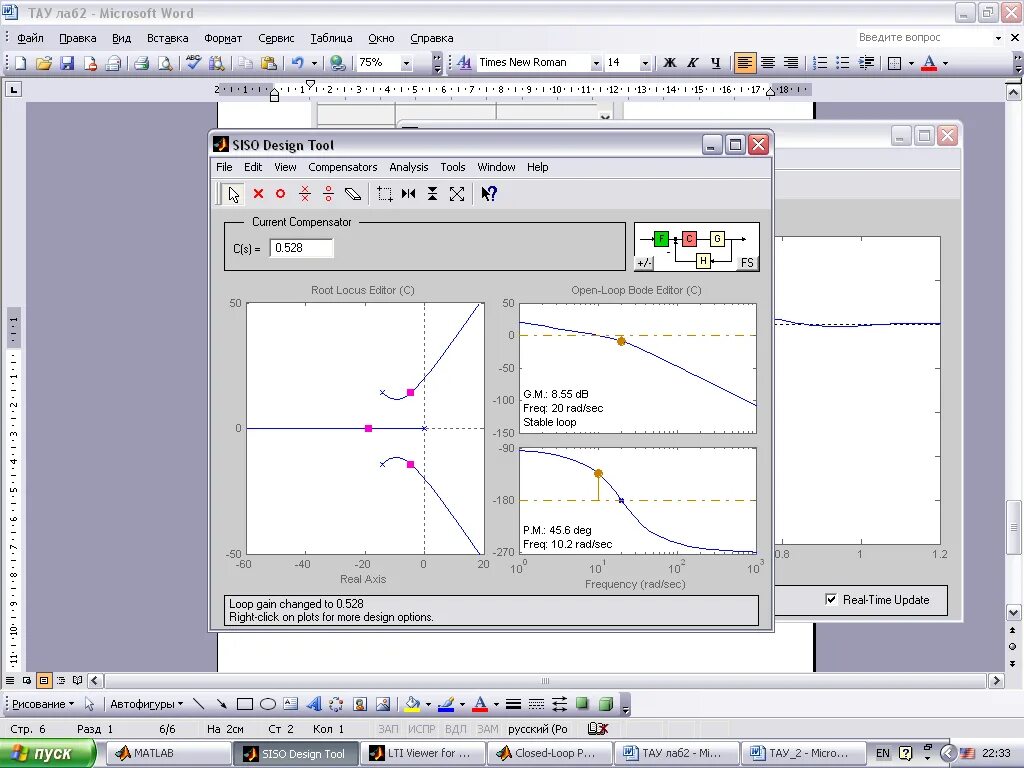1024x768 pixels.
Task: Pick the add complex zero tool
Action: pyautogui.click(x=328, y=194)
